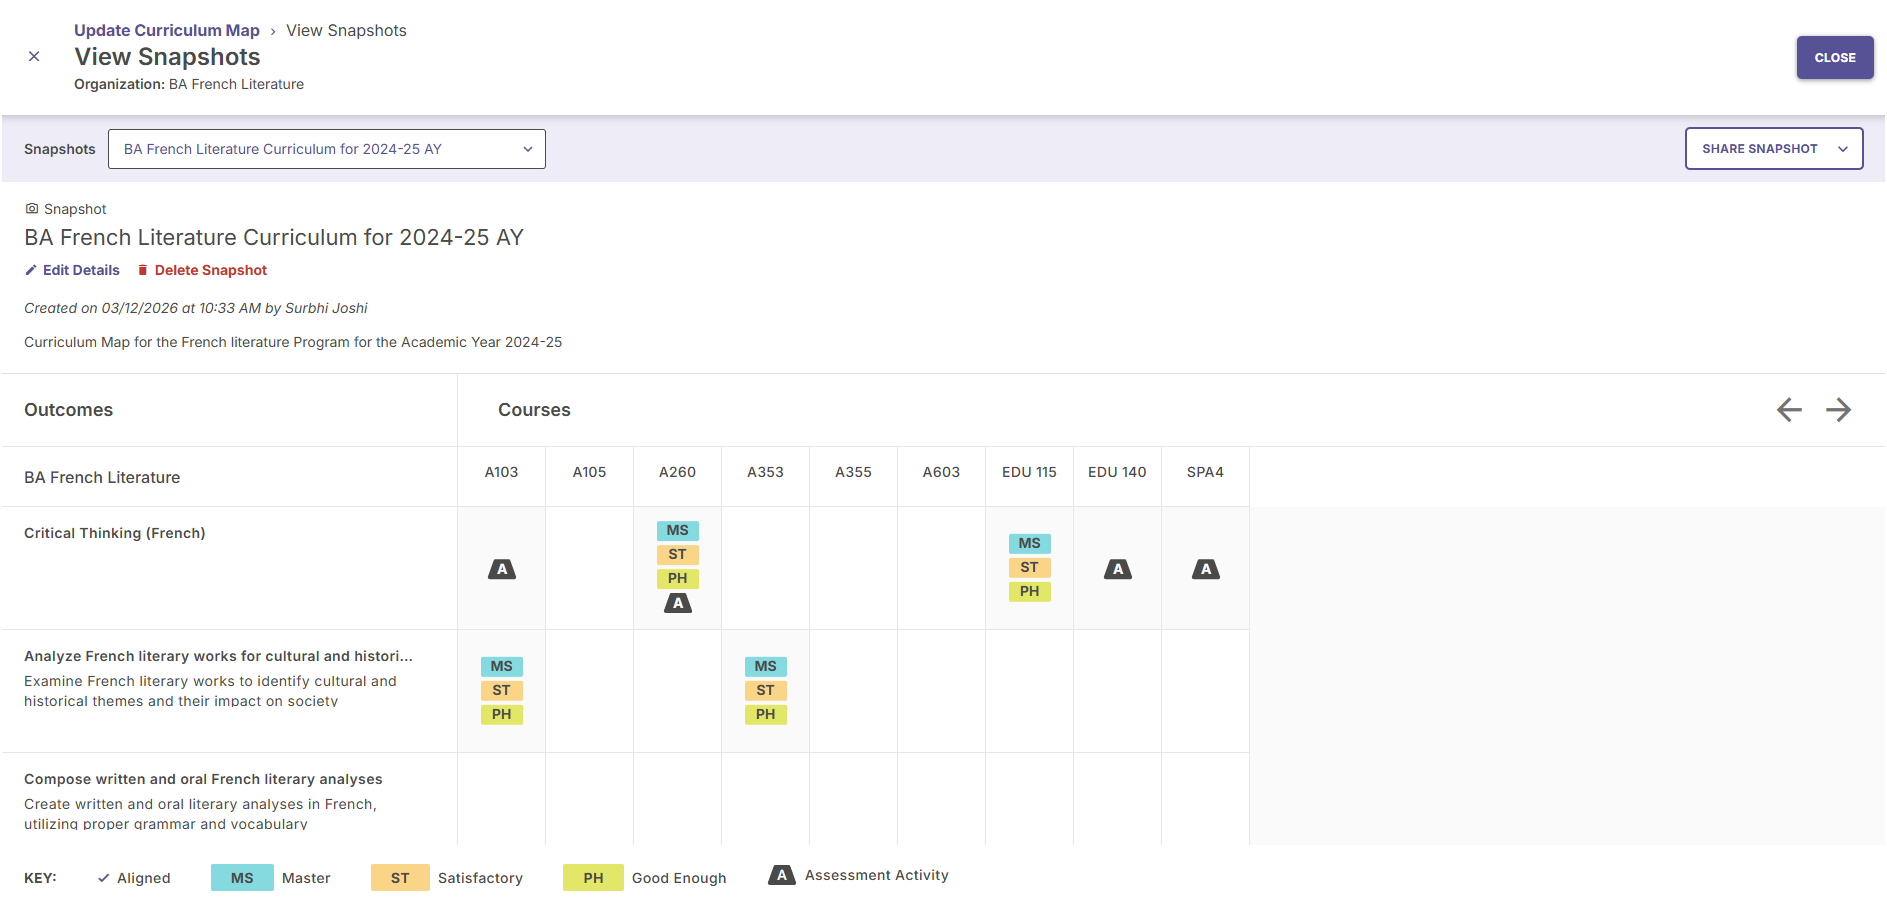Click the right arrow to scroll courses forward

[x=1838, y=410]
